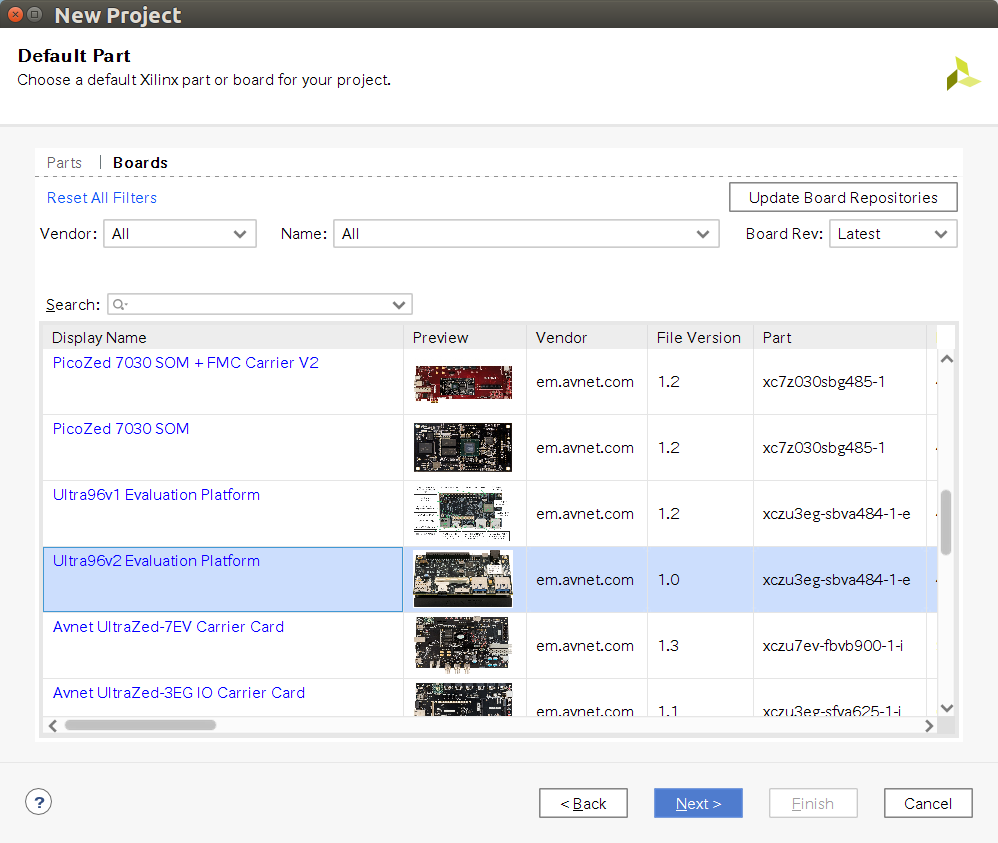The height and width of the screenshot is (843, 998).
Task: Sort by Display Name column header
Action: coord(223,337)
